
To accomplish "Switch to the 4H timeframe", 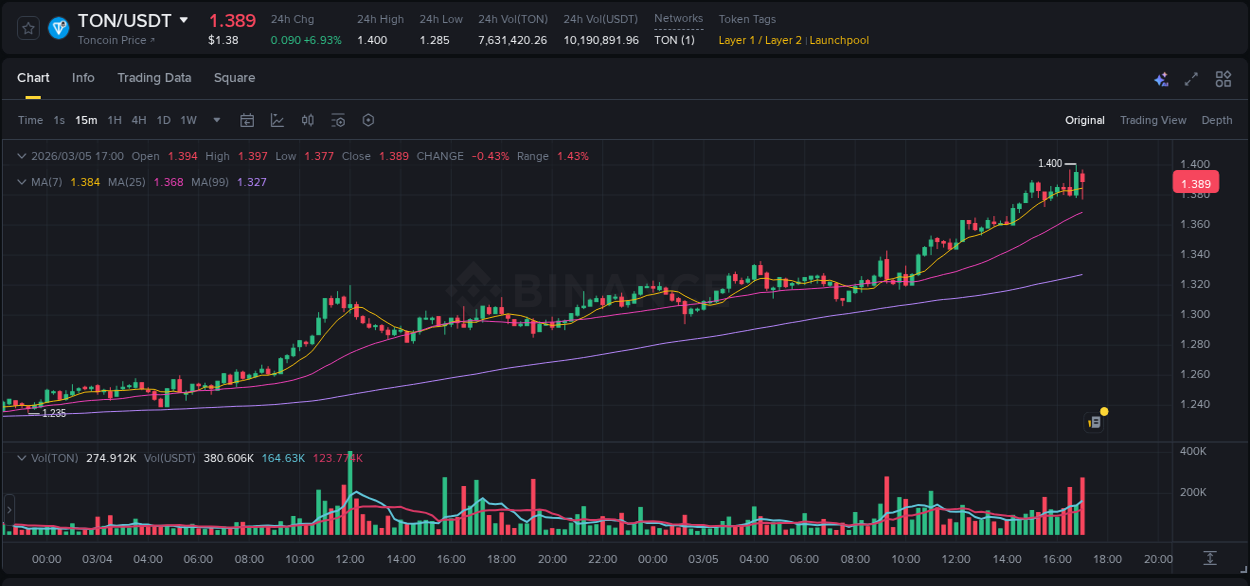I will [x=139, y=120].
